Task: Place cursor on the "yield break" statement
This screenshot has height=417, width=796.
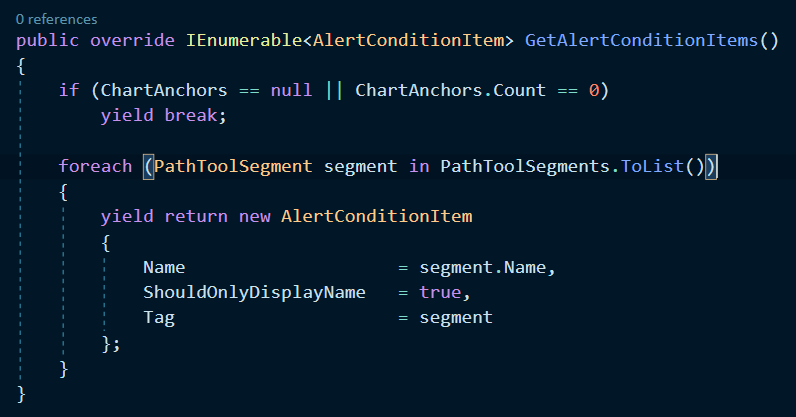Action: [x=164, y=115]
